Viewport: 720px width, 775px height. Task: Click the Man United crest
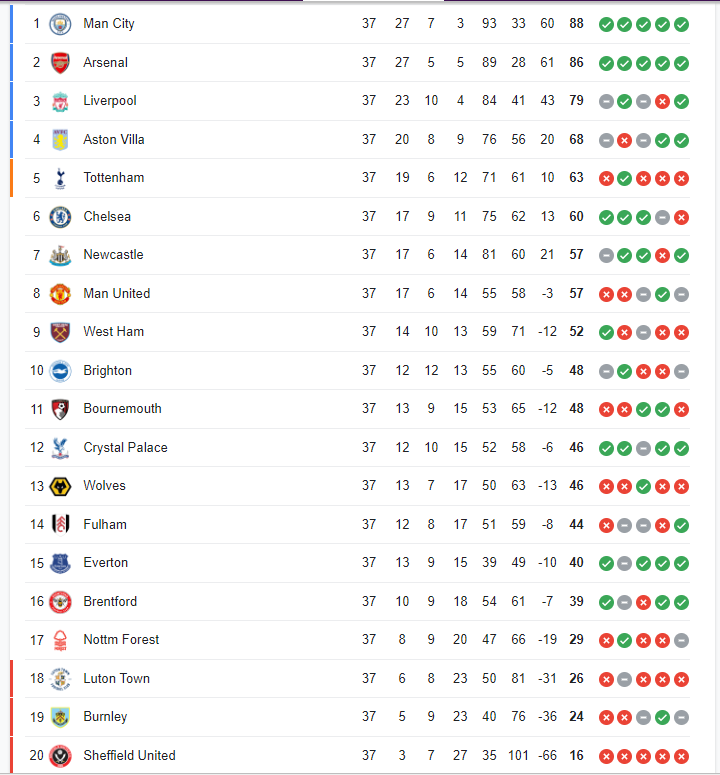(x=60, y=294)
